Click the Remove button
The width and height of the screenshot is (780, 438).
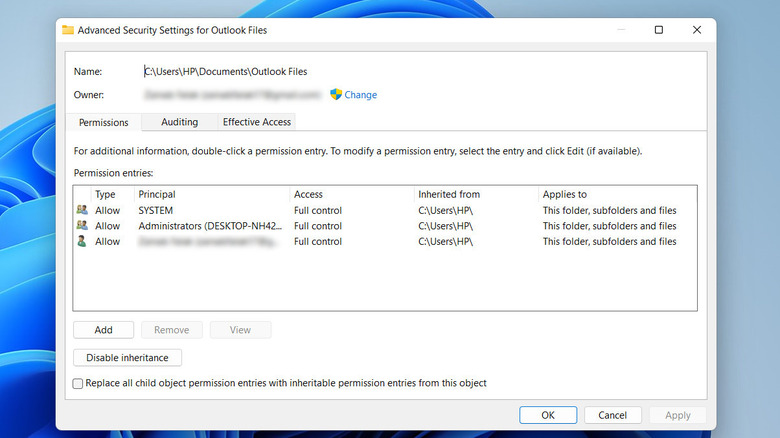point(172,329)
